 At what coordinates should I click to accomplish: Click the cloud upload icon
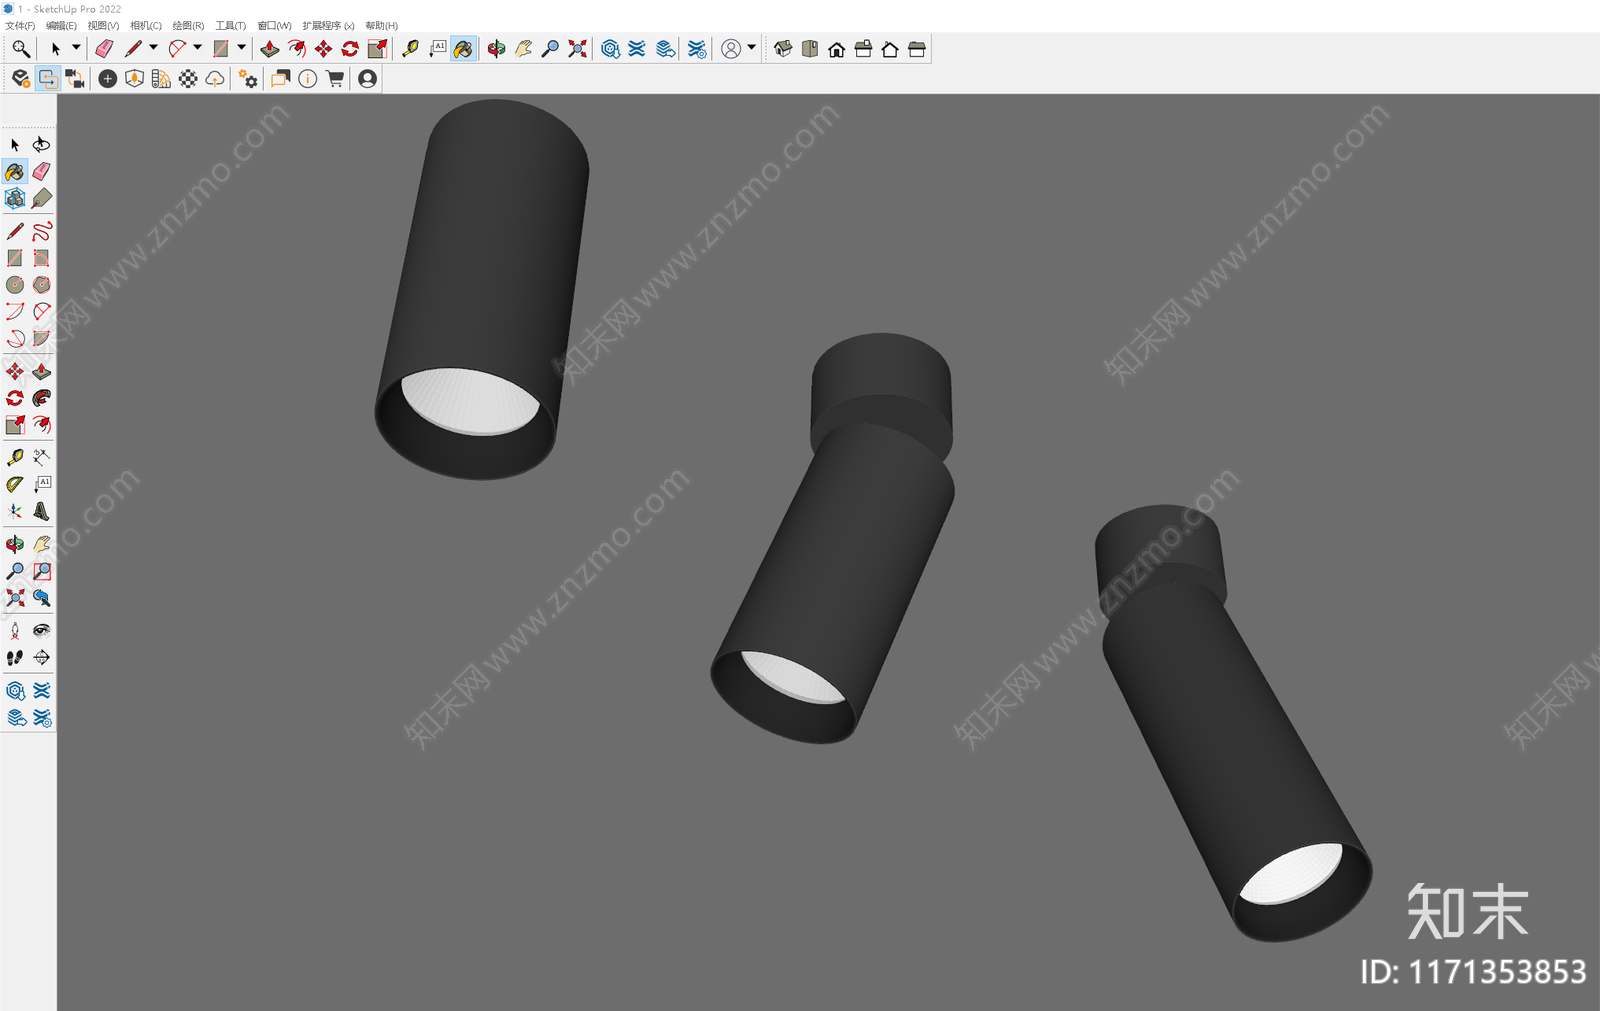[215, 79]
